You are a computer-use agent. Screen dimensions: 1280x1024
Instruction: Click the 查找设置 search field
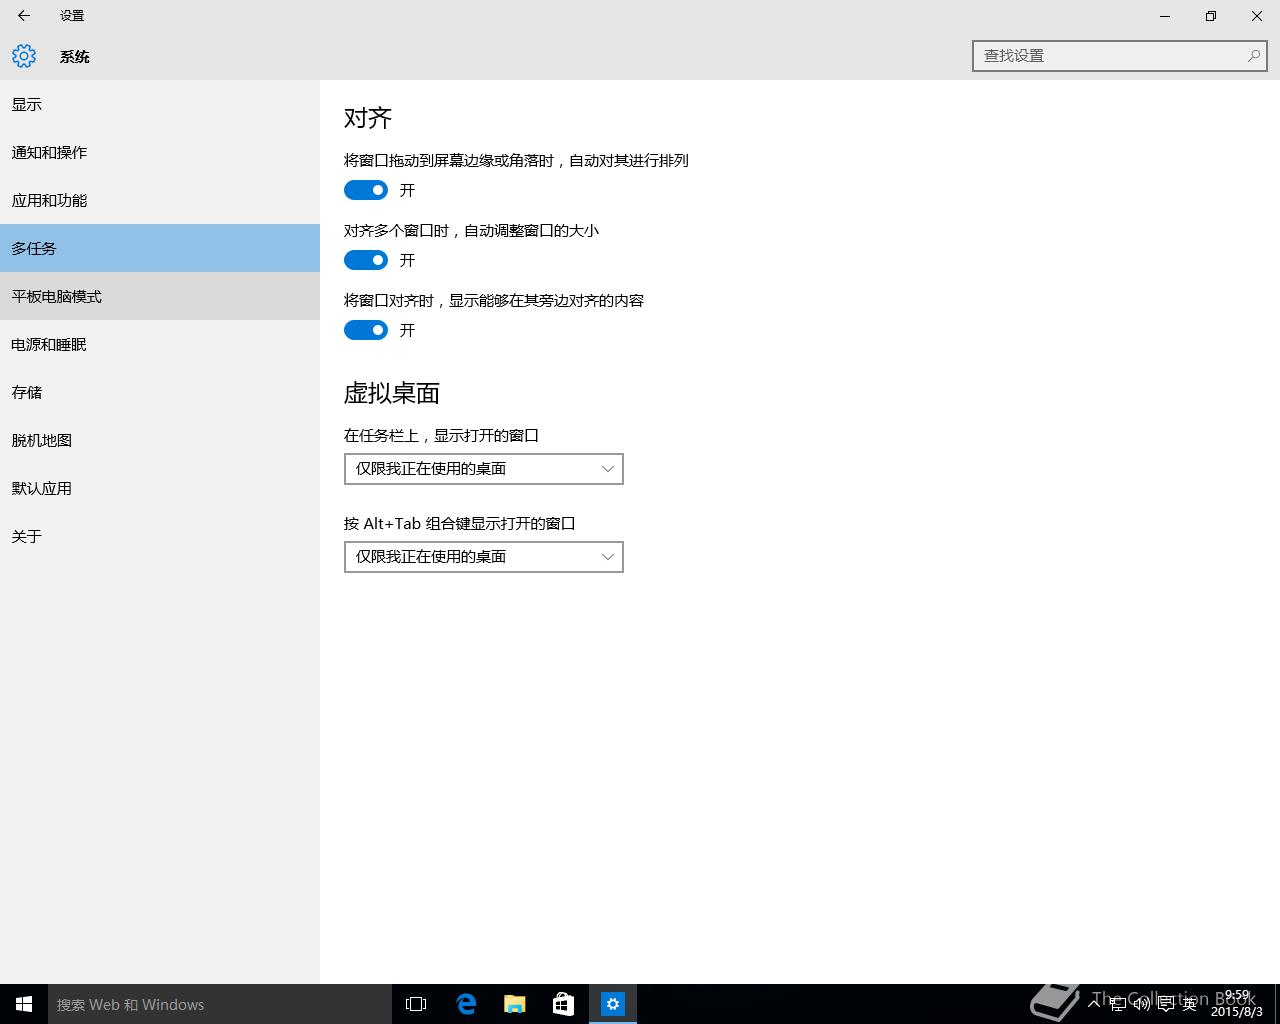click(1120, 56)
